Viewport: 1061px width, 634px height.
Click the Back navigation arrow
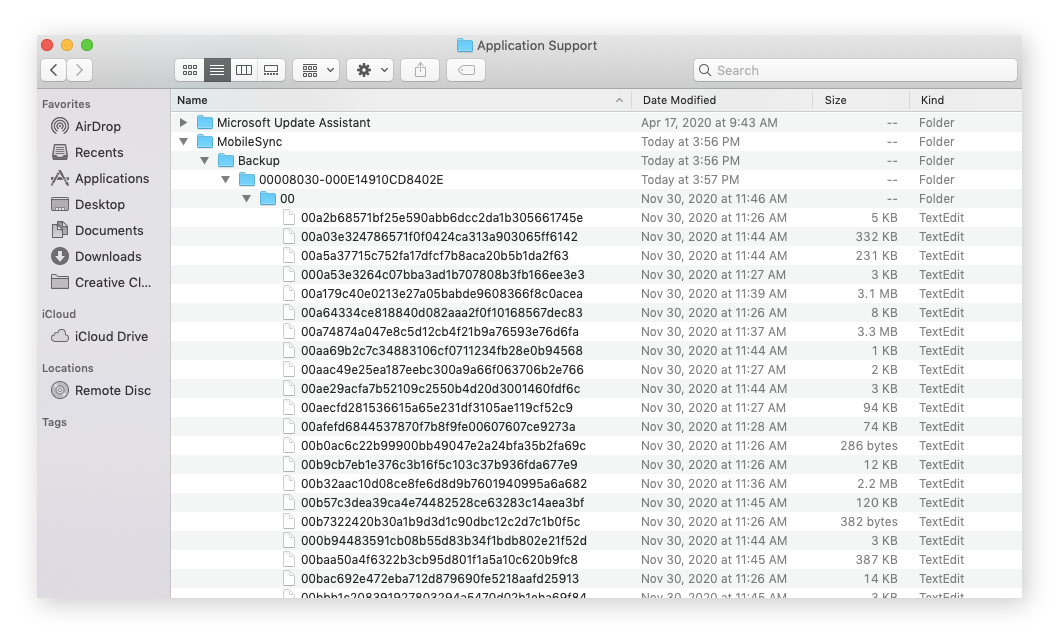coord(53,70)
